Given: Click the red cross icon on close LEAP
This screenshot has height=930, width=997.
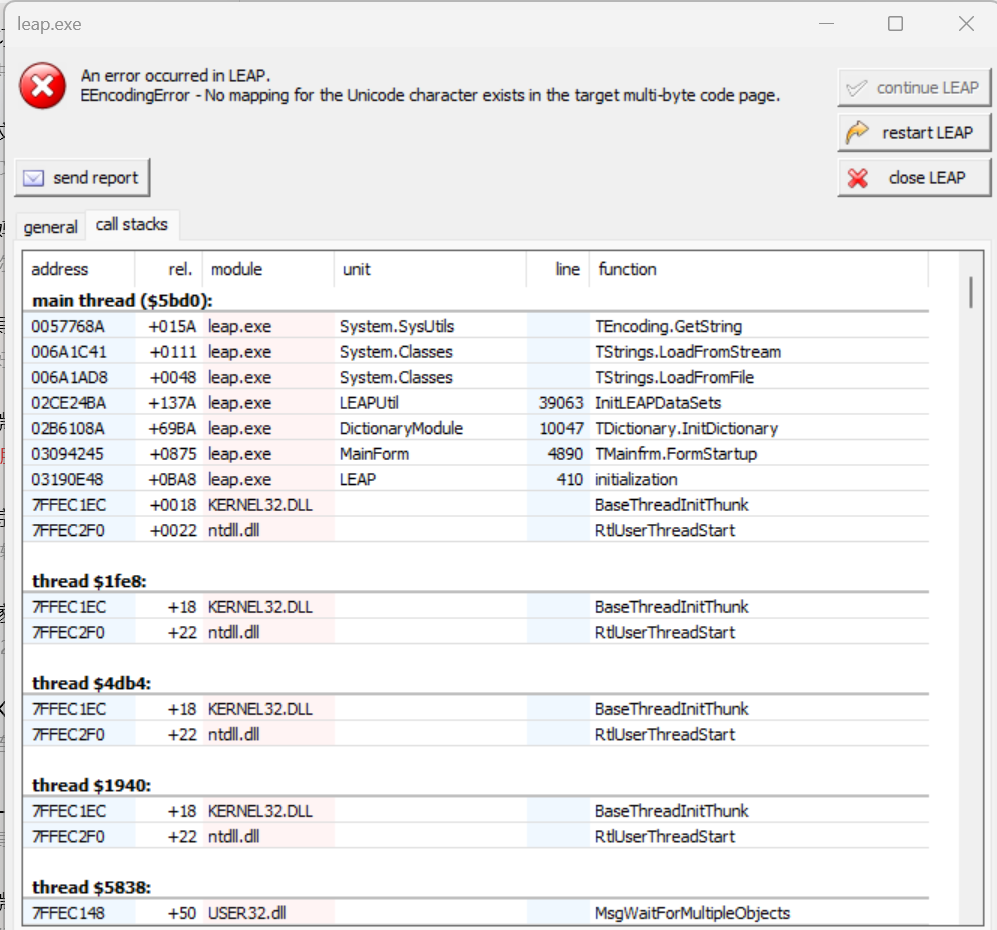Looking at the screenshot, I should 858,178.
